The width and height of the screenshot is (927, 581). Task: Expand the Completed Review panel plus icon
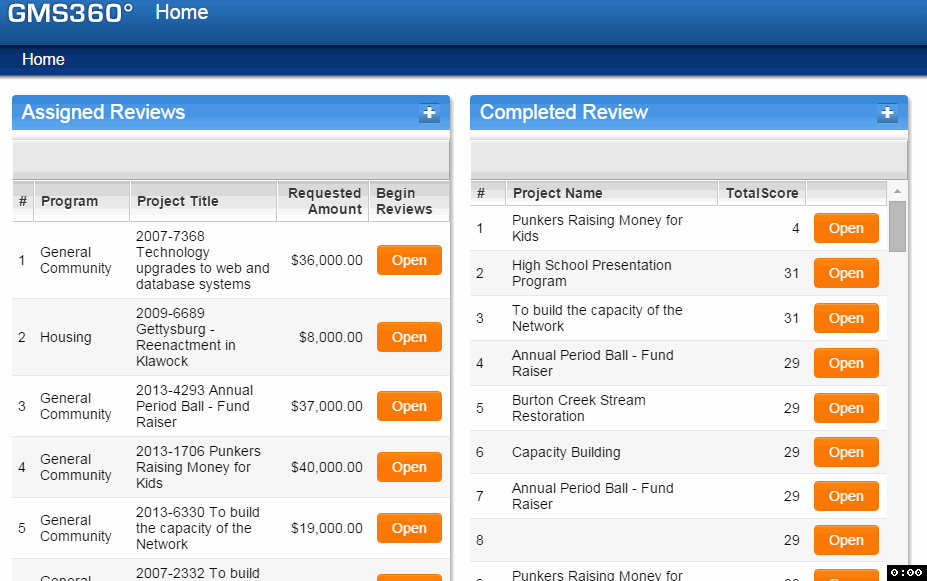point(887,113)
